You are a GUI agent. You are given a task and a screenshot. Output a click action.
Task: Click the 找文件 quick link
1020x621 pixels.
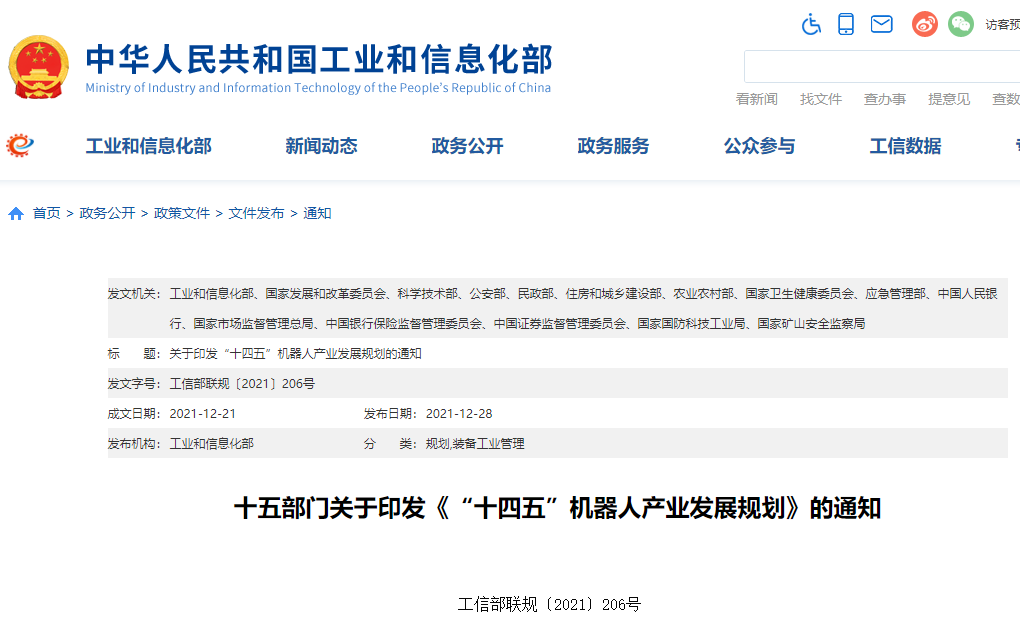pos(821,99)
